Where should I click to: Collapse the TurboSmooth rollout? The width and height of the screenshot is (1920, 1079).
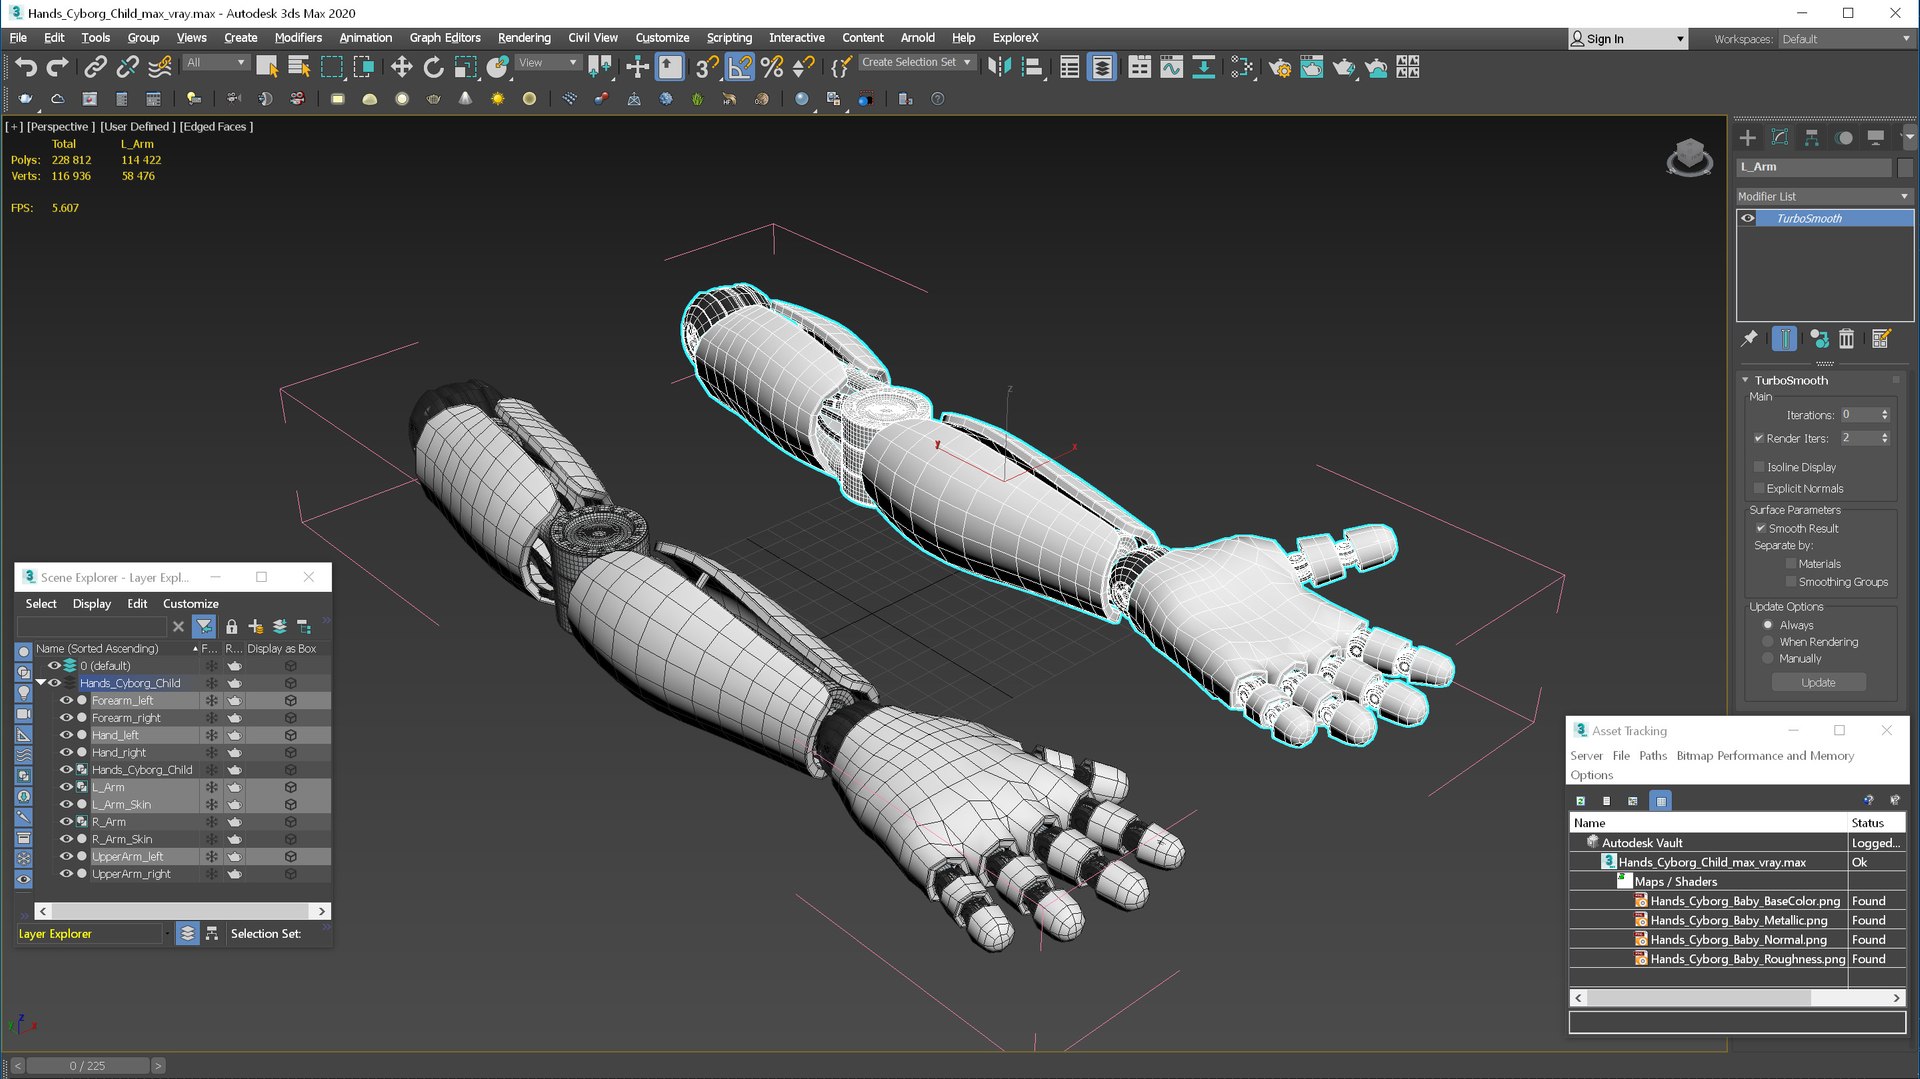tap(1745, 380)
